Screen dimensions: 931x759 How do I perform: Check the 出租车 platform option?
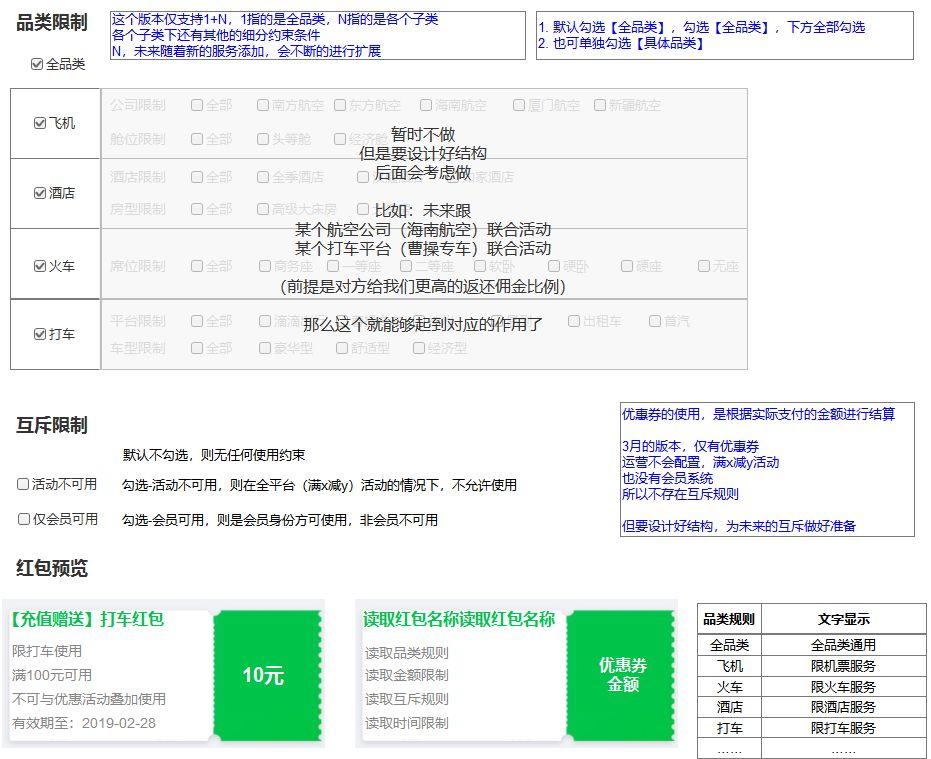(573, 321)
